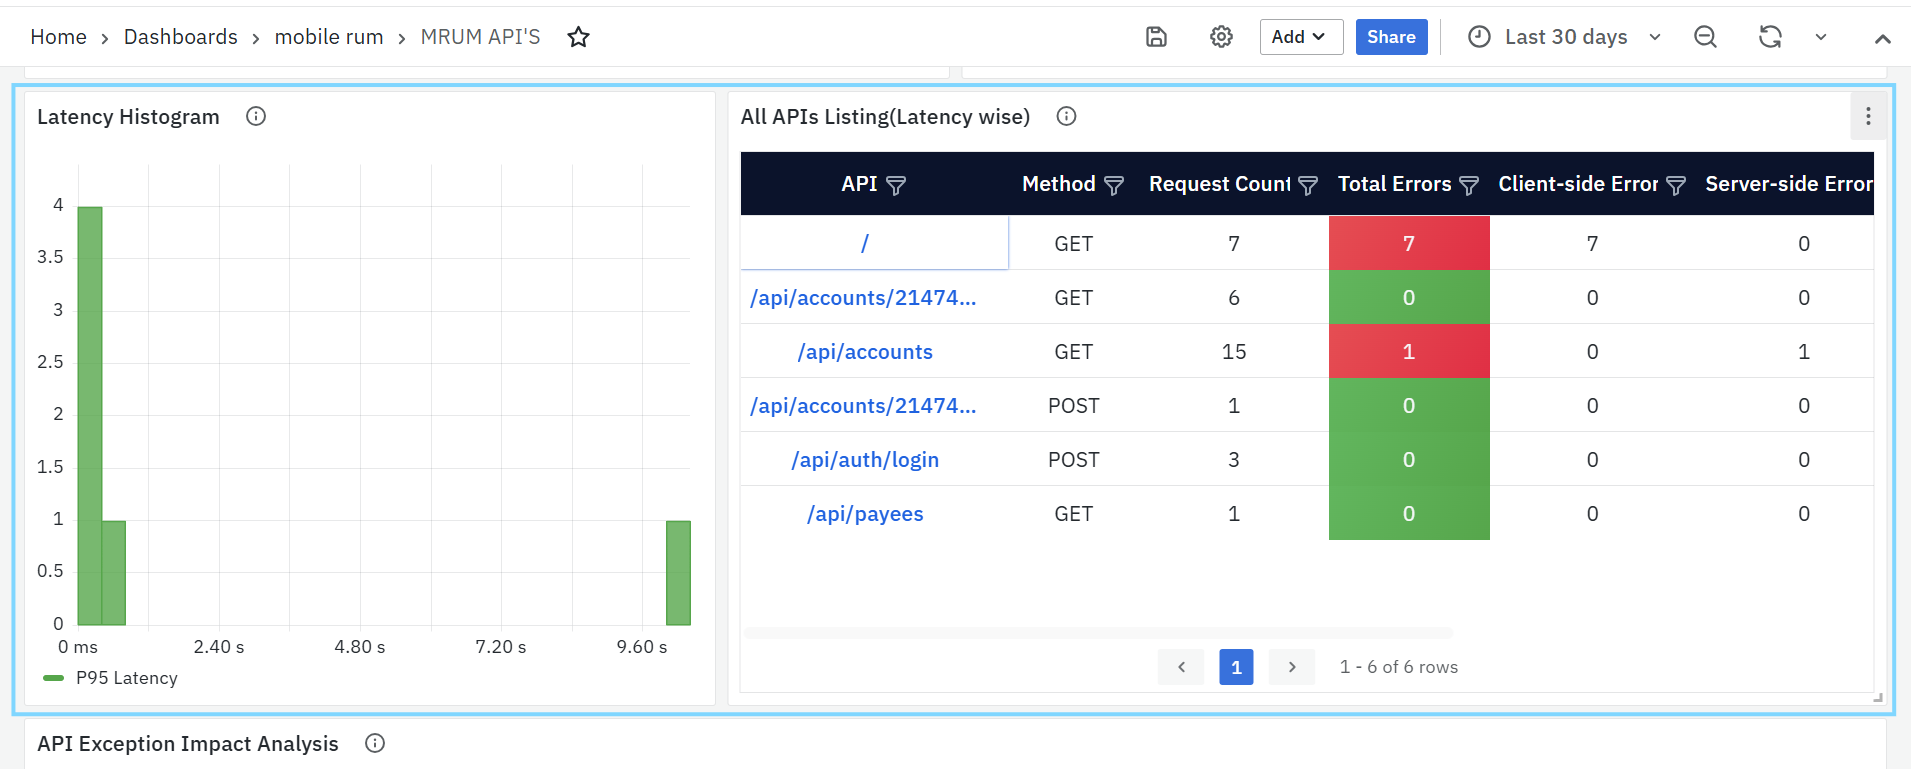Filter the API column
Viewport: 1911px width, 769px height.
pyautogui.click(x=896, y=185)
